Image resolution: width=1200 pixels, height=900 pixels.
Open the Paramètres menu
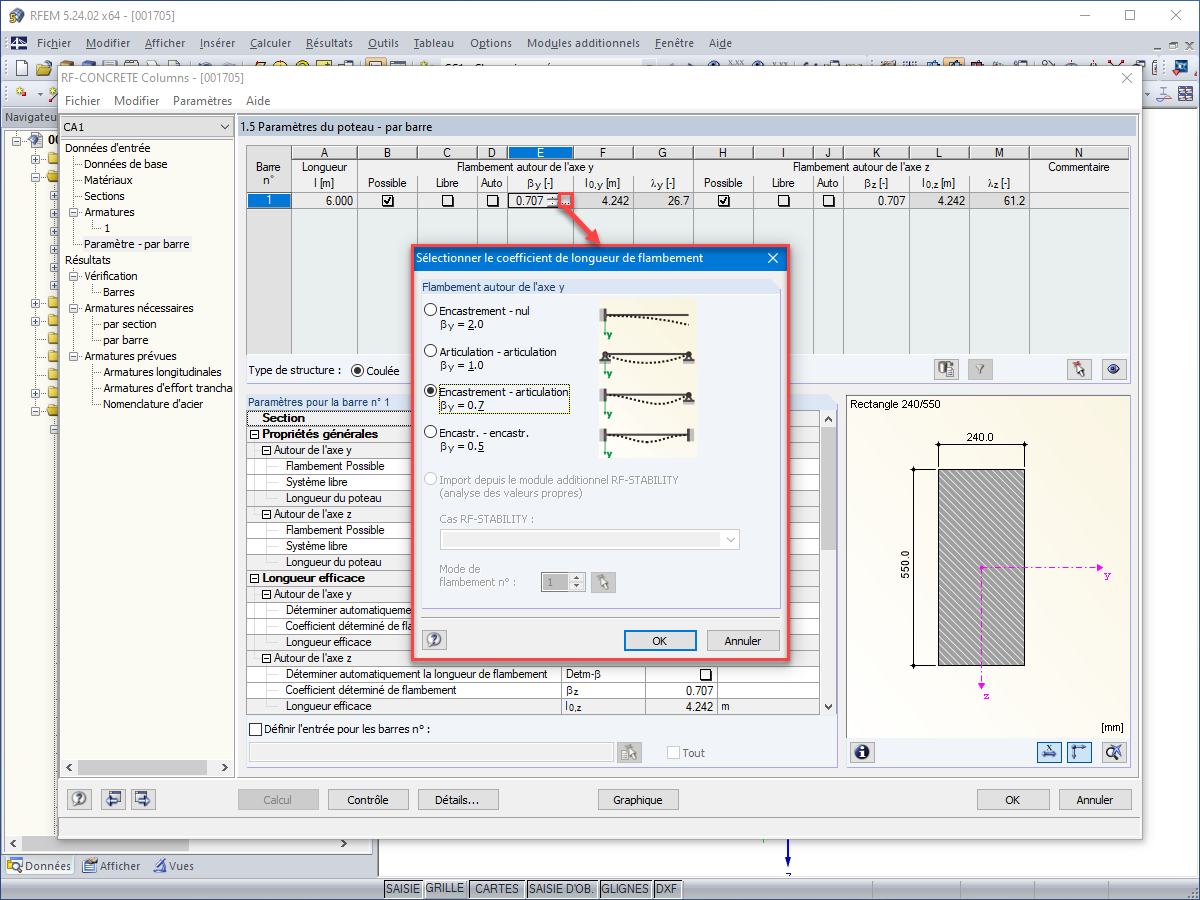click(202, 101)
